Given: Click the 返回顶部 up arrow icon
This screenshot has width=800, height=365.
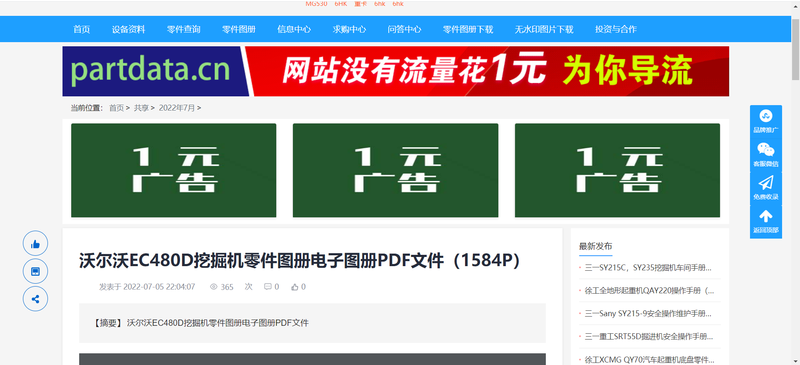Looking at the screenshot, I should pos(765,222).
